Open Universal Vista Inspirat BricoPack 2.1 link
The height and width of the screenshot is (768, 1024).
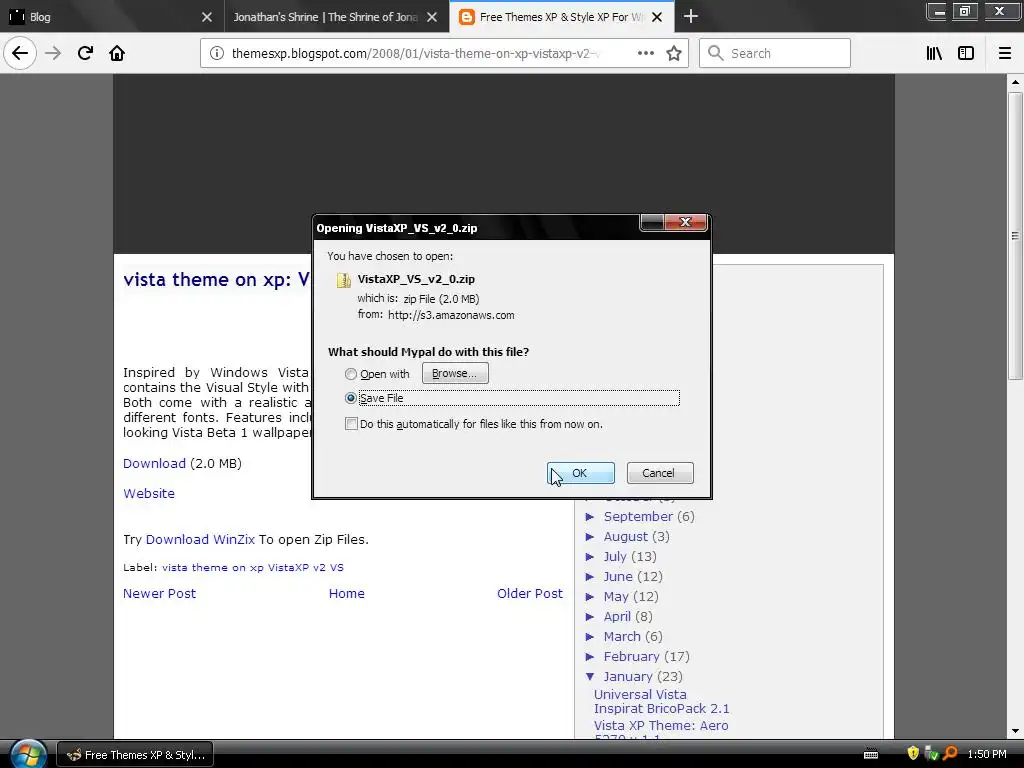662,701
